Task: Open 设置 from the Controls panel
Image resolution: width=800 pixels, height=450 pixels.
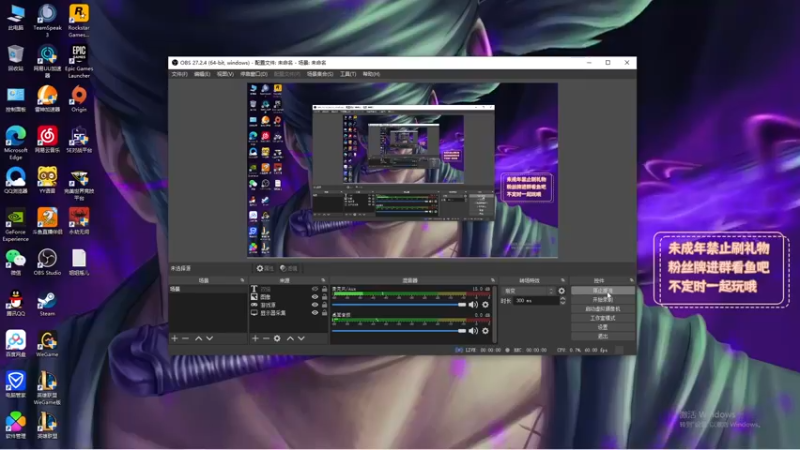Action: [603, 327]
